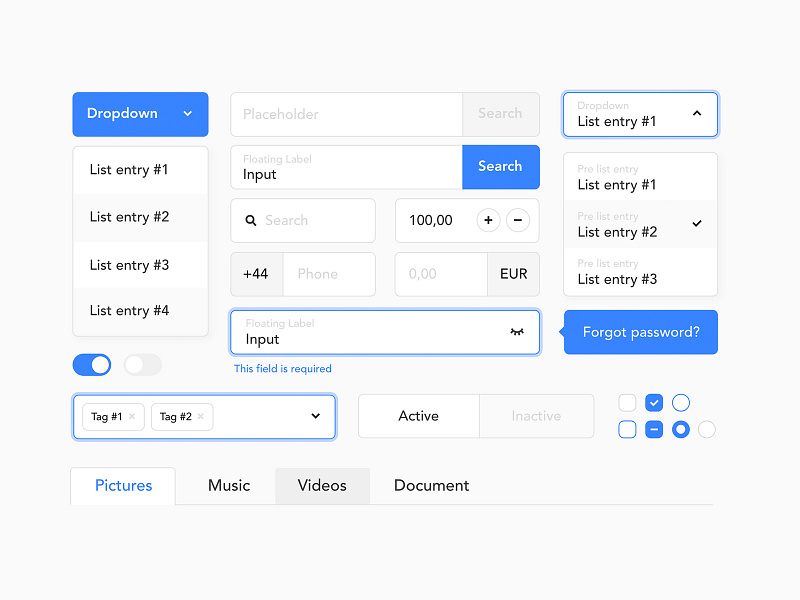Screen dimensions: 800x600
Task: Open the tag selector dropdown chevron
Action: point(316,417)
